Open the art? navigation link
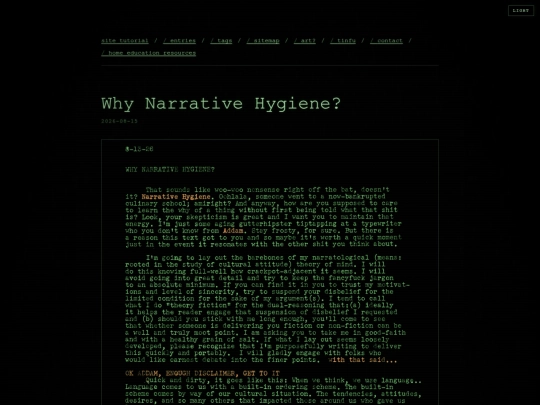 (305, 41)
